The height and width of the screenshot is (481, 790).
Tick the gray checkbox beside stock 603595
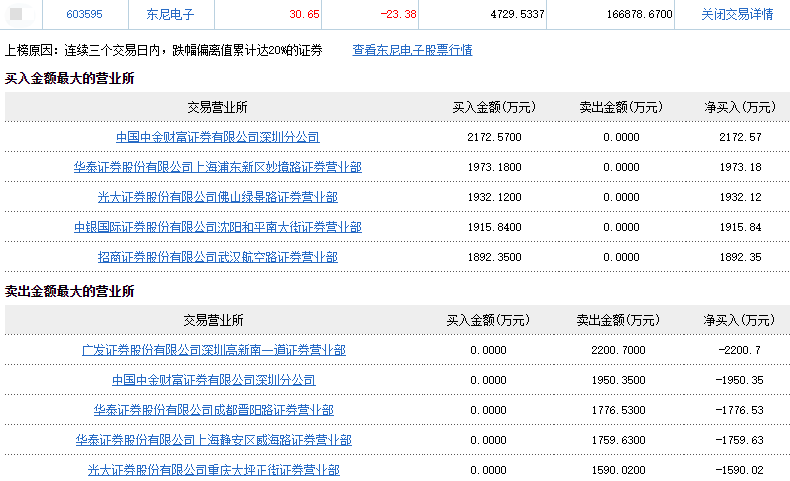tap(16, 15)
